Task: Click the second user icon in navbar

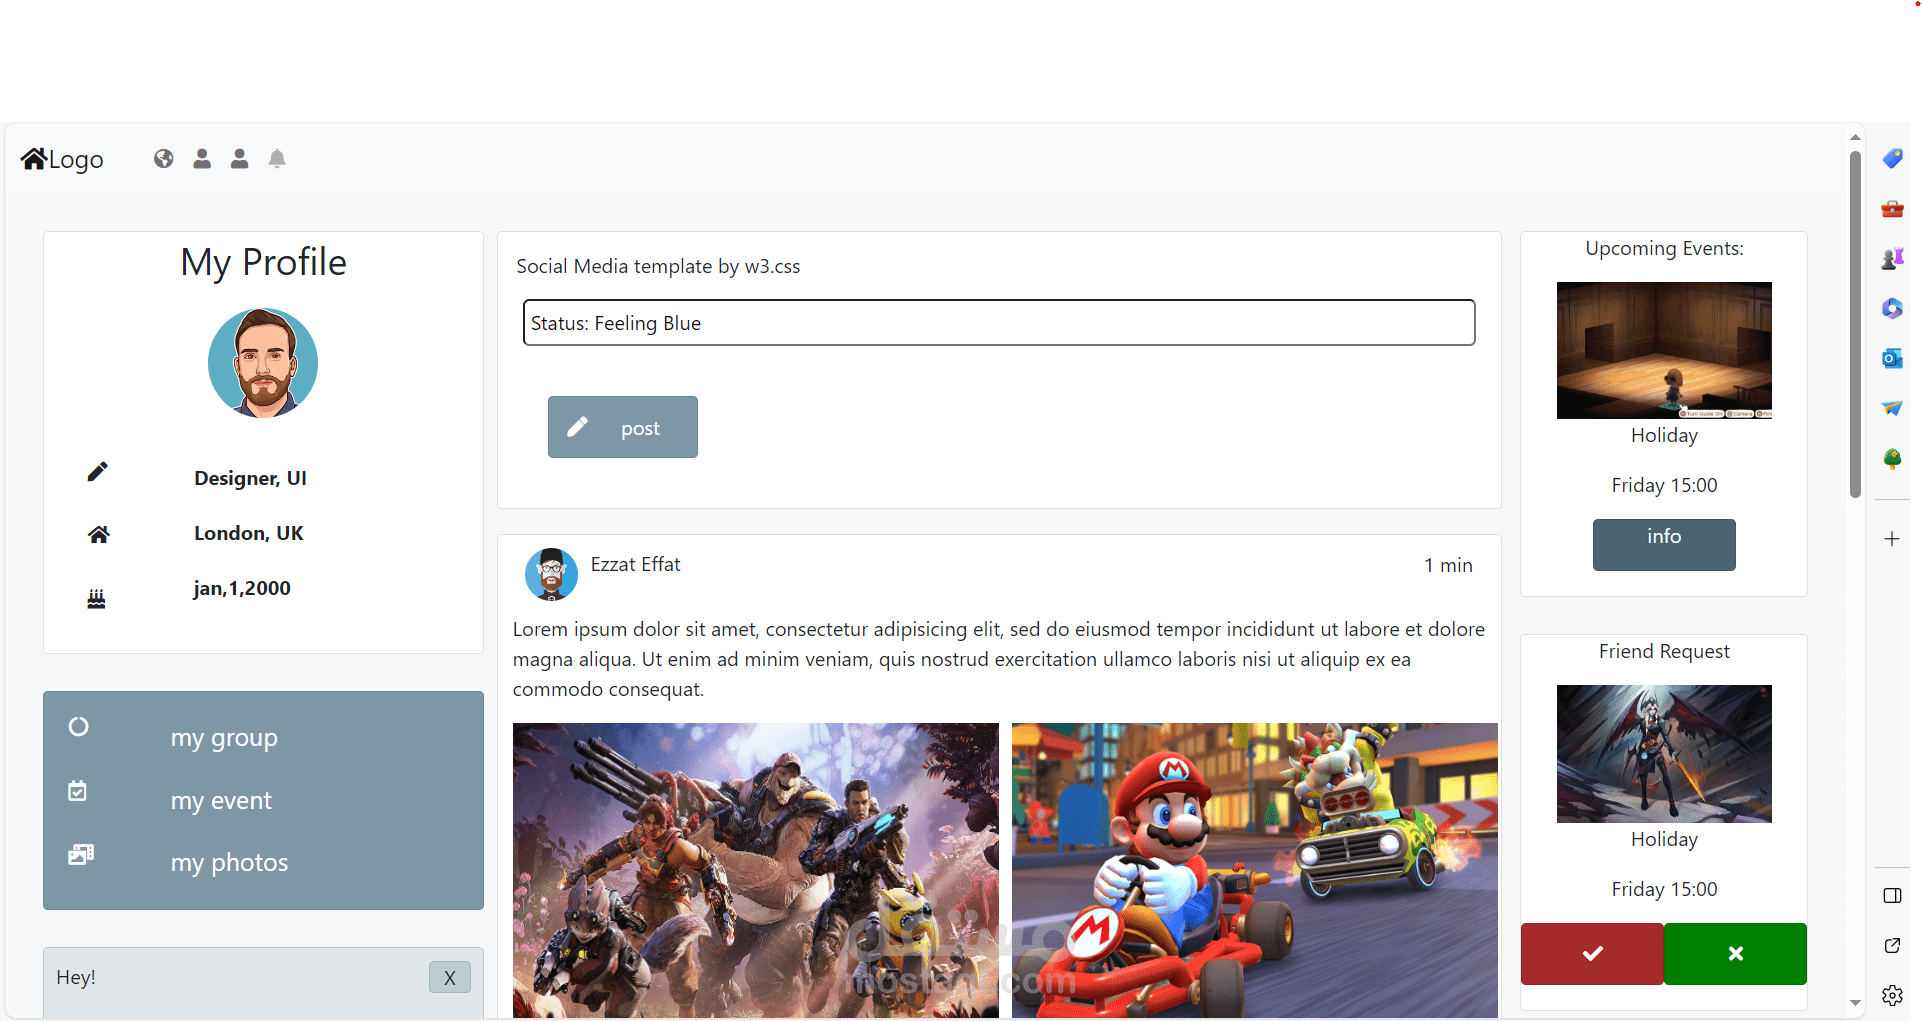Action: (240, 159)
